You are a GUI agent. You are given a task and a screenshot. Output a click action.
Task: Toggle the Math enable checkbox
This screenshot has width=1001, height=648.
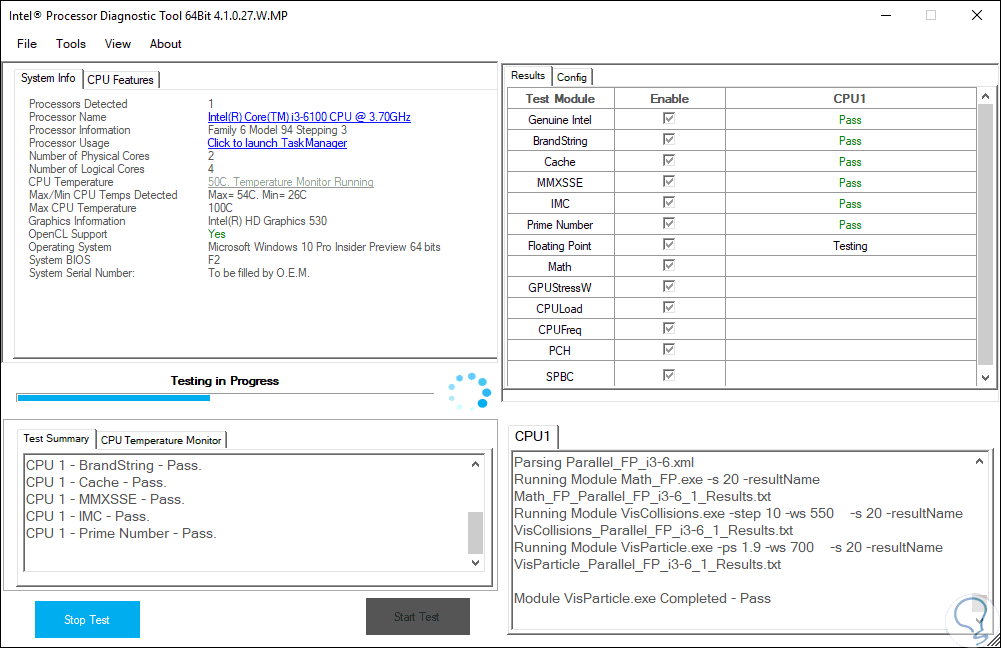coord(669,265)
